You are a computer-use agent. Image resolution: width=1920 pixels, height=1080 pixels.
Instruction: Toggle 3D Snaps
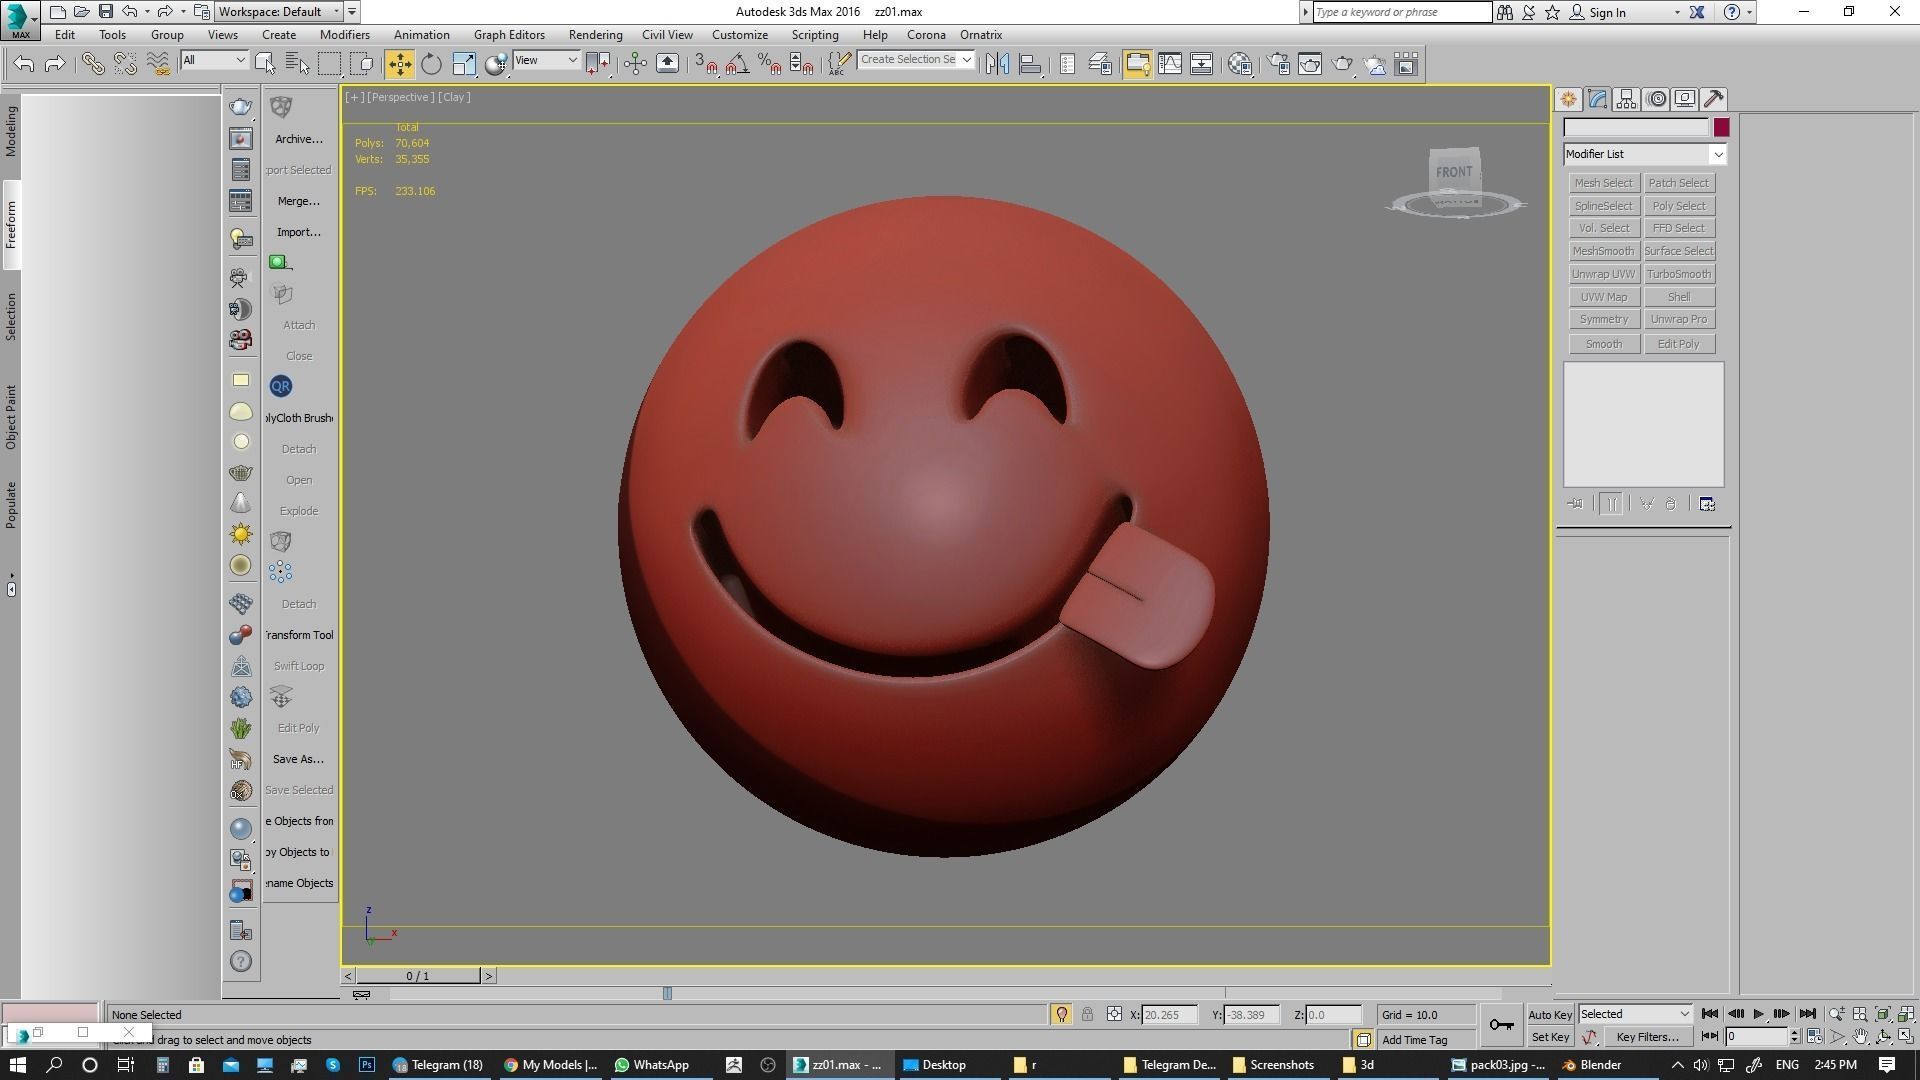tap(706, 64)
